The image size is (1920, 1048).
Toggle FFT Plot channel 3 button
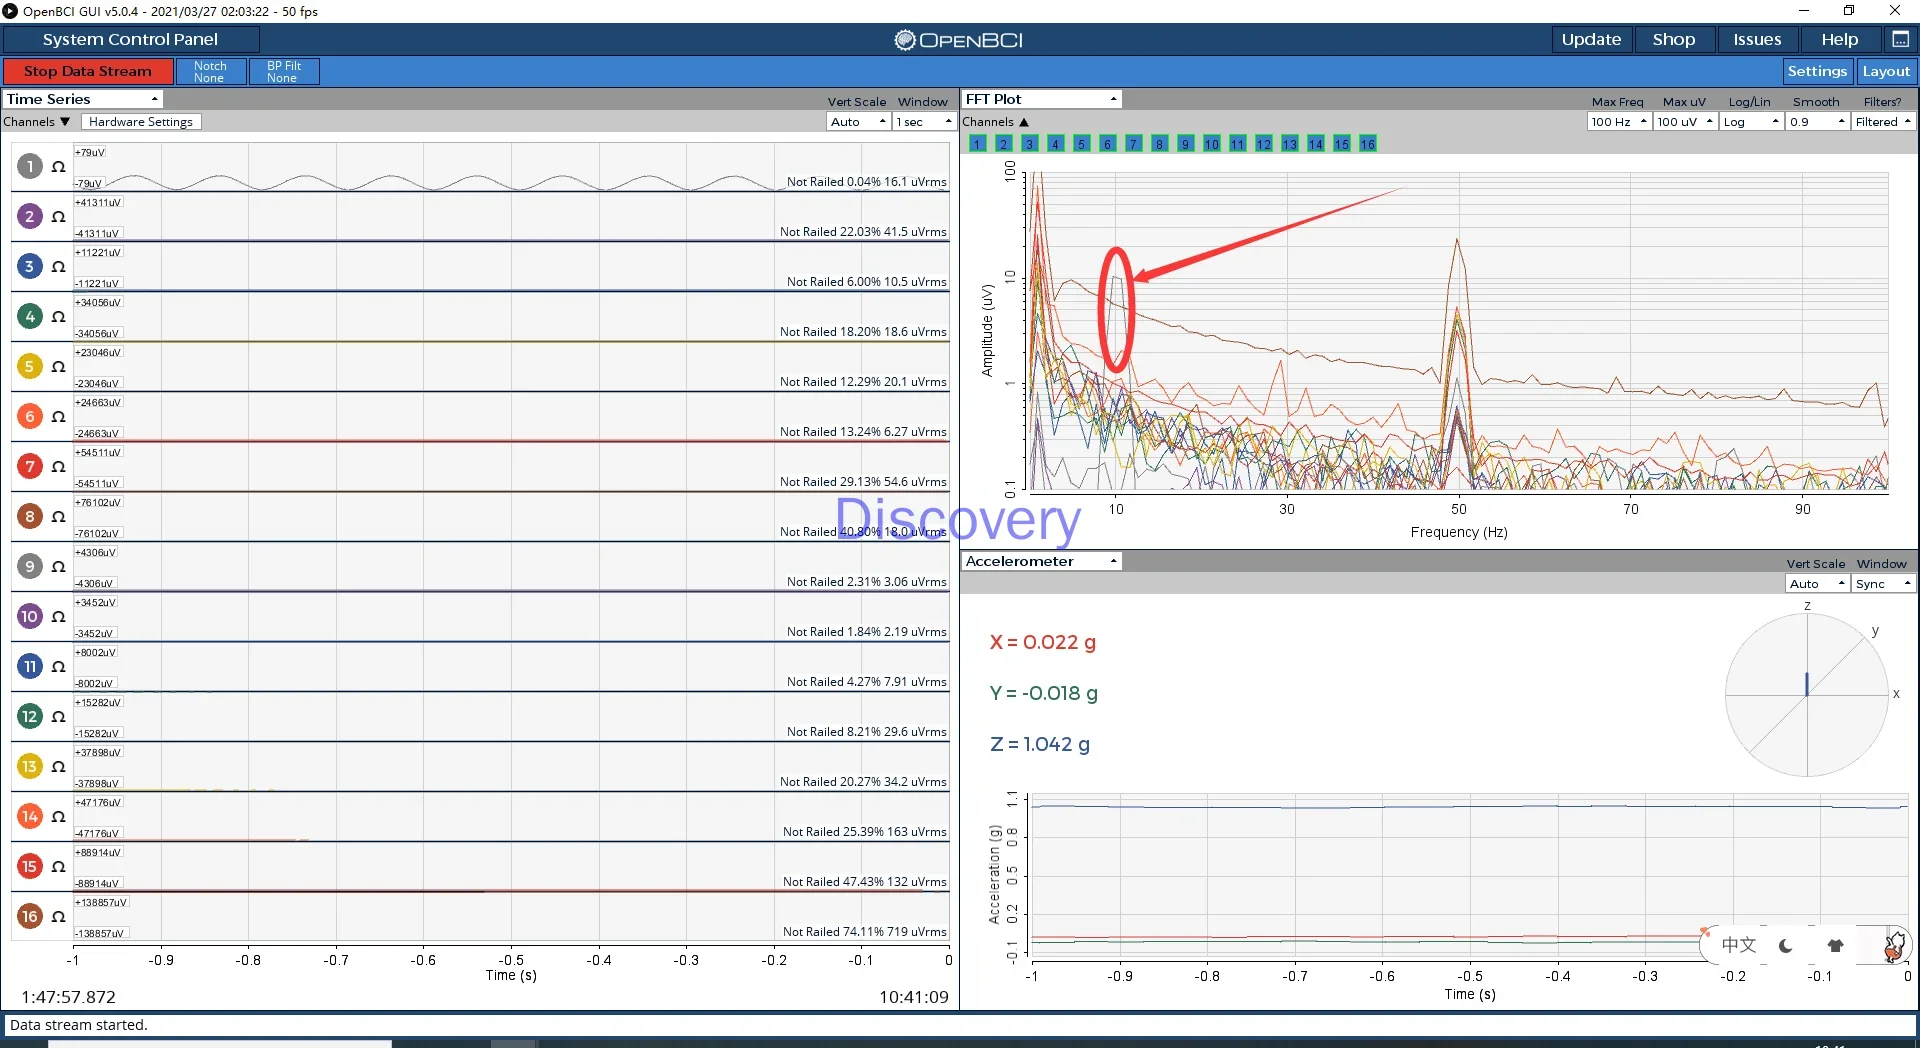click(x=1029, y=144)
